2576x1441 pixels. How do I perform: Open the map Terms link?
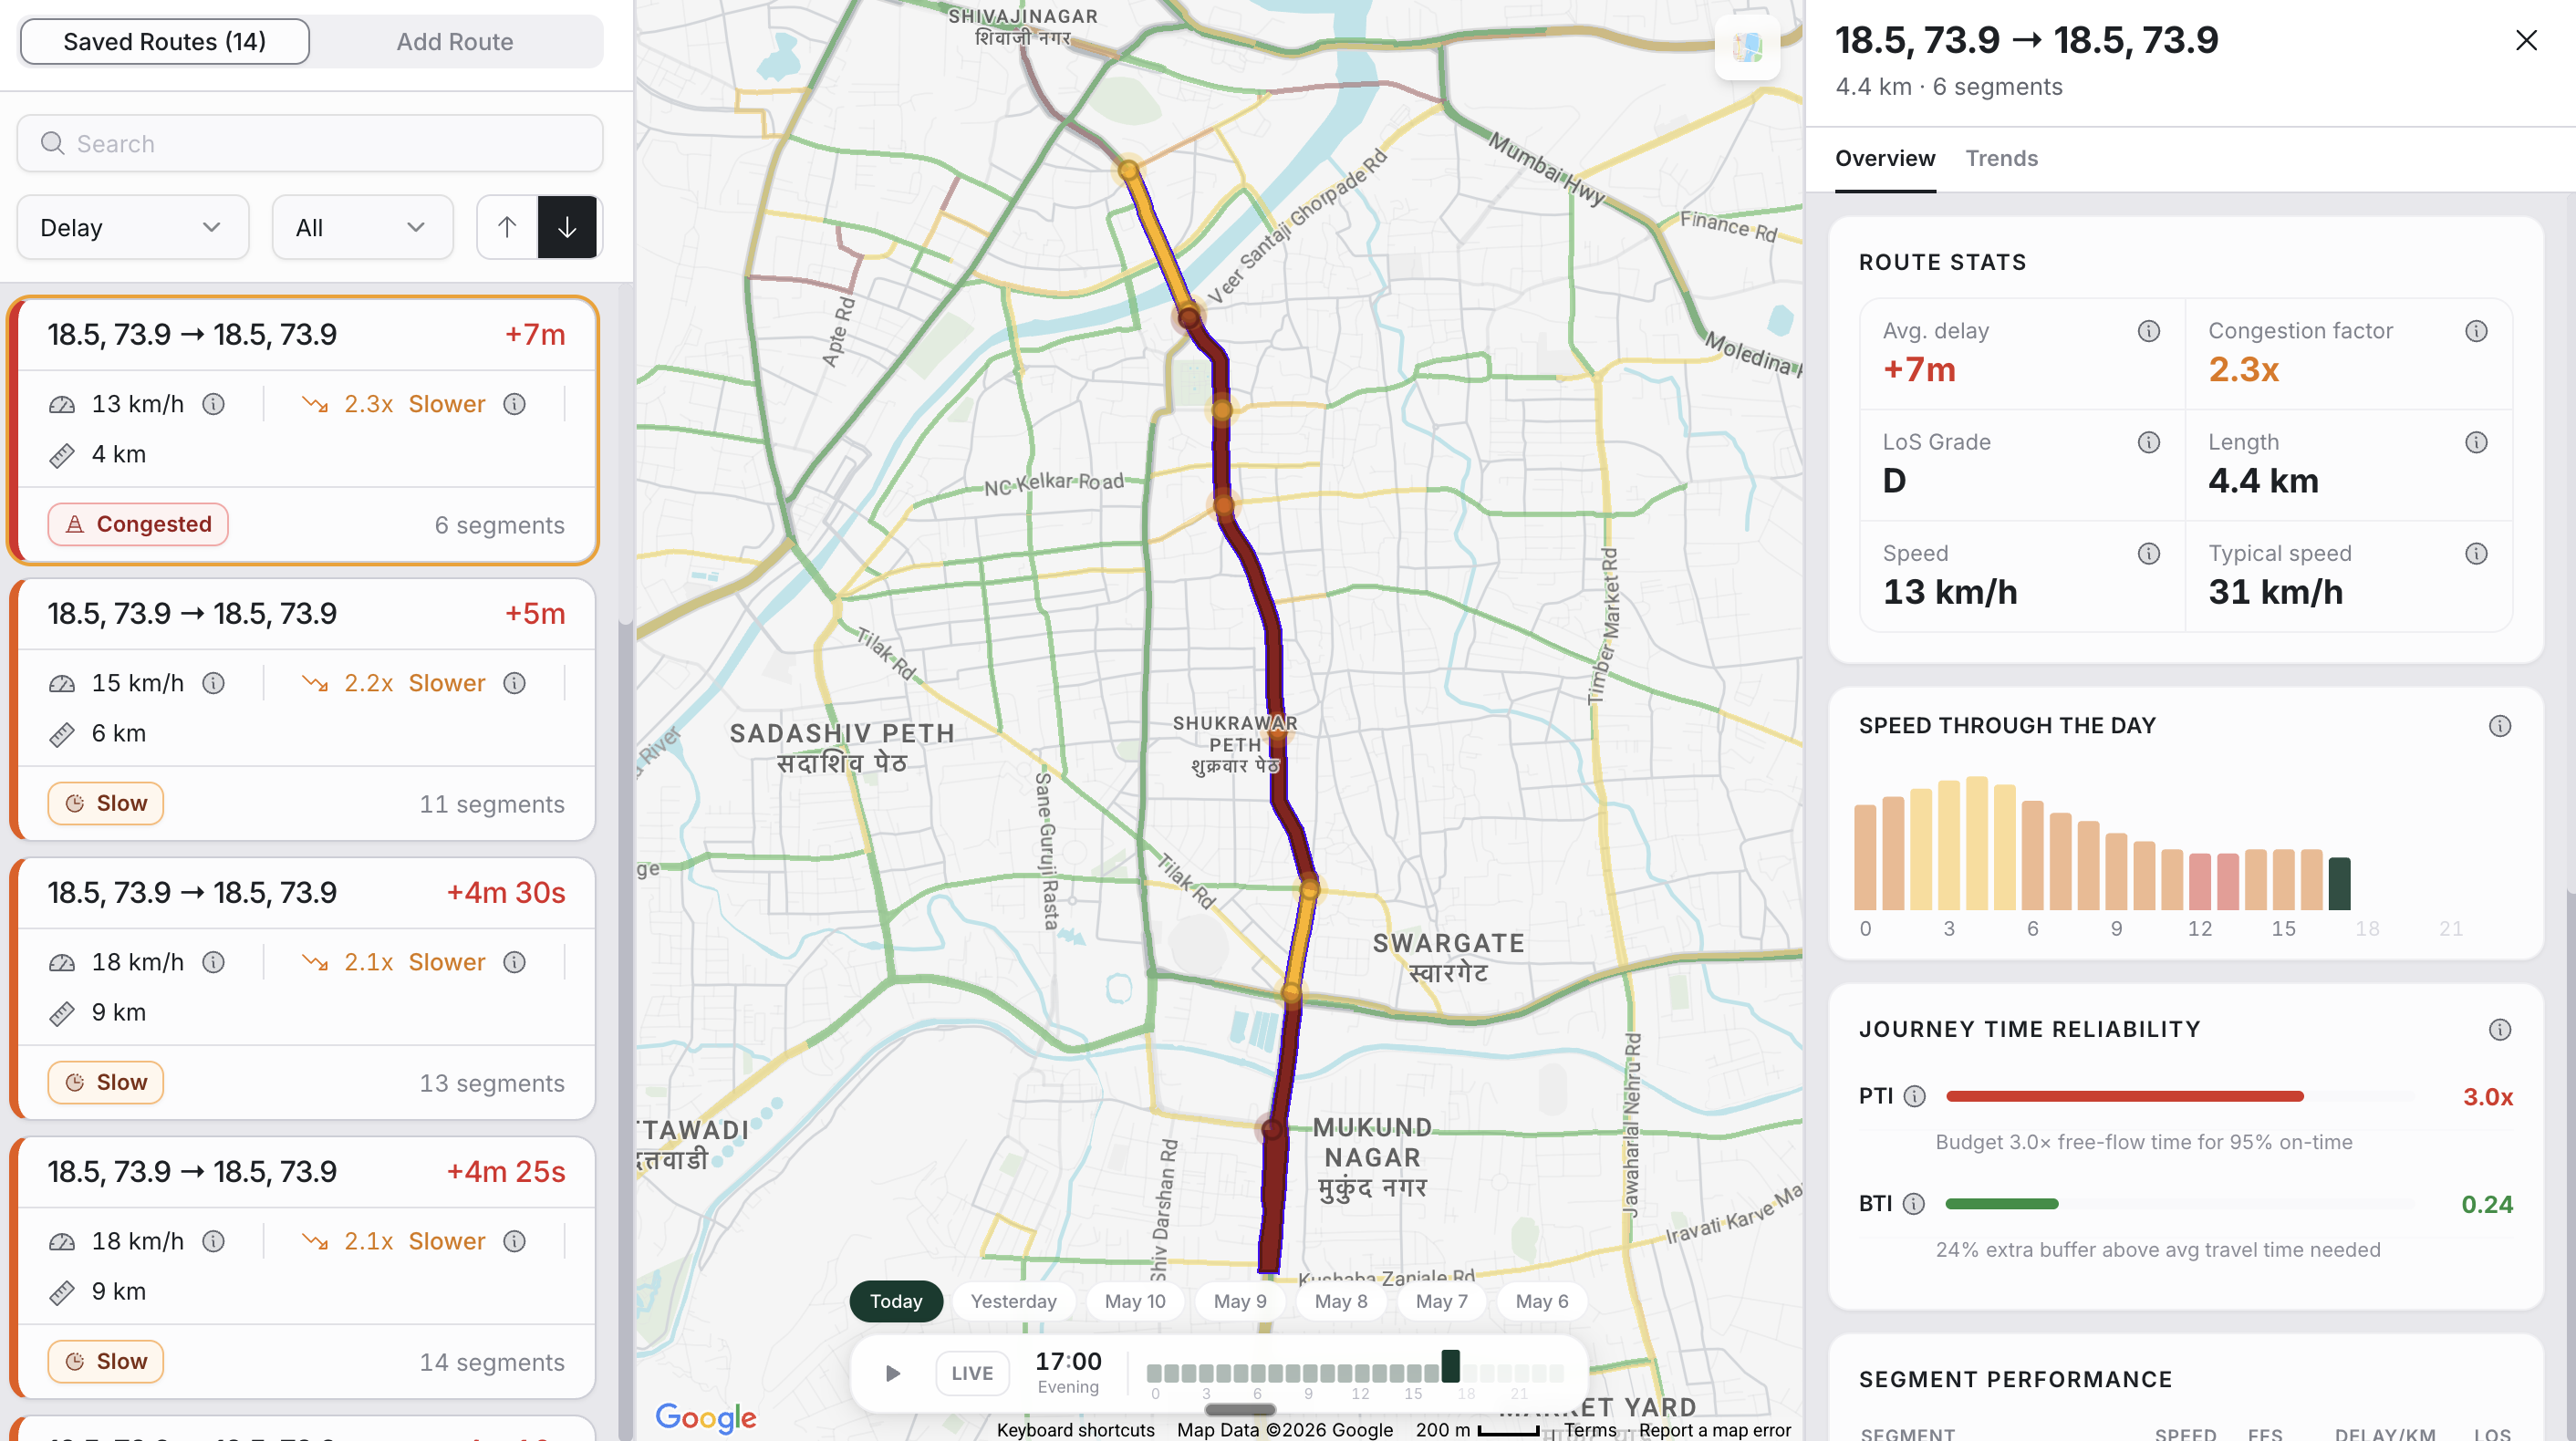click(1590, 1430)
